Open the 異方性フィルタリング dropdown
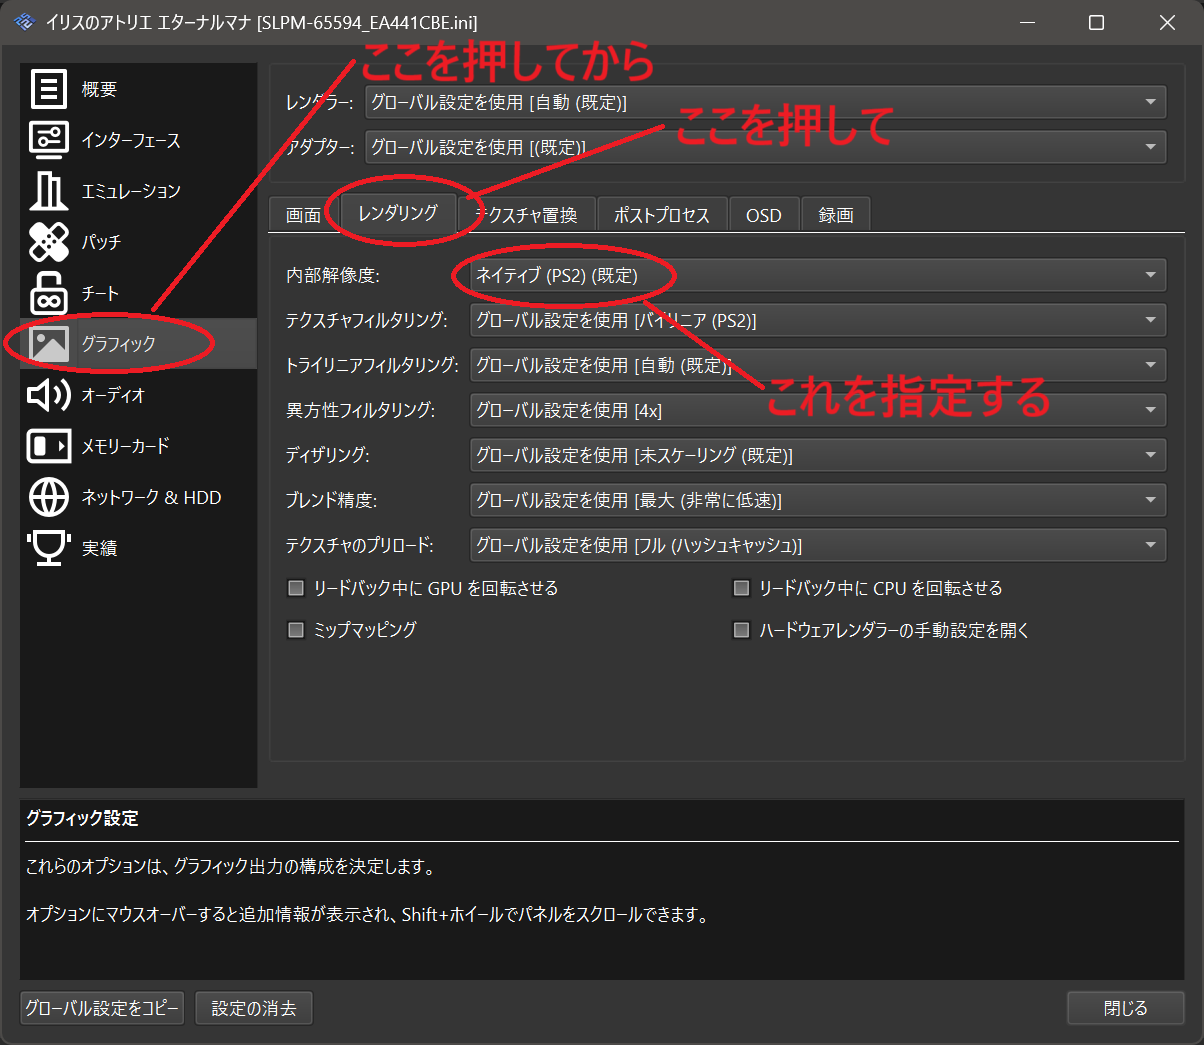The height and width of the screenshot is (1045, 1204). coord(818,410)
